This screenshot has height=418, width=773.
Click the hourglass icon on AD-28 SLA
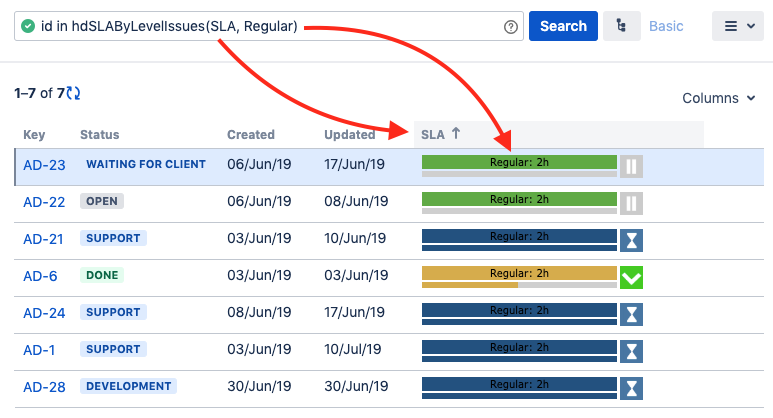[631, 388]
